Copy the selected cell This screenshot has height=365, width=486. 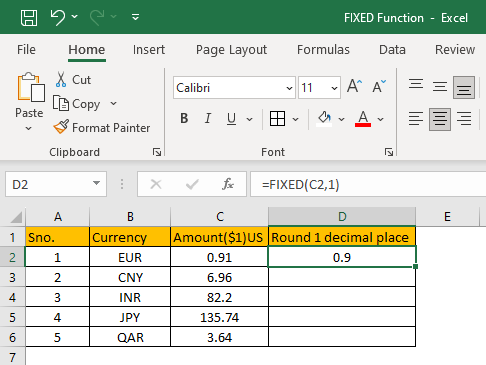77,104
